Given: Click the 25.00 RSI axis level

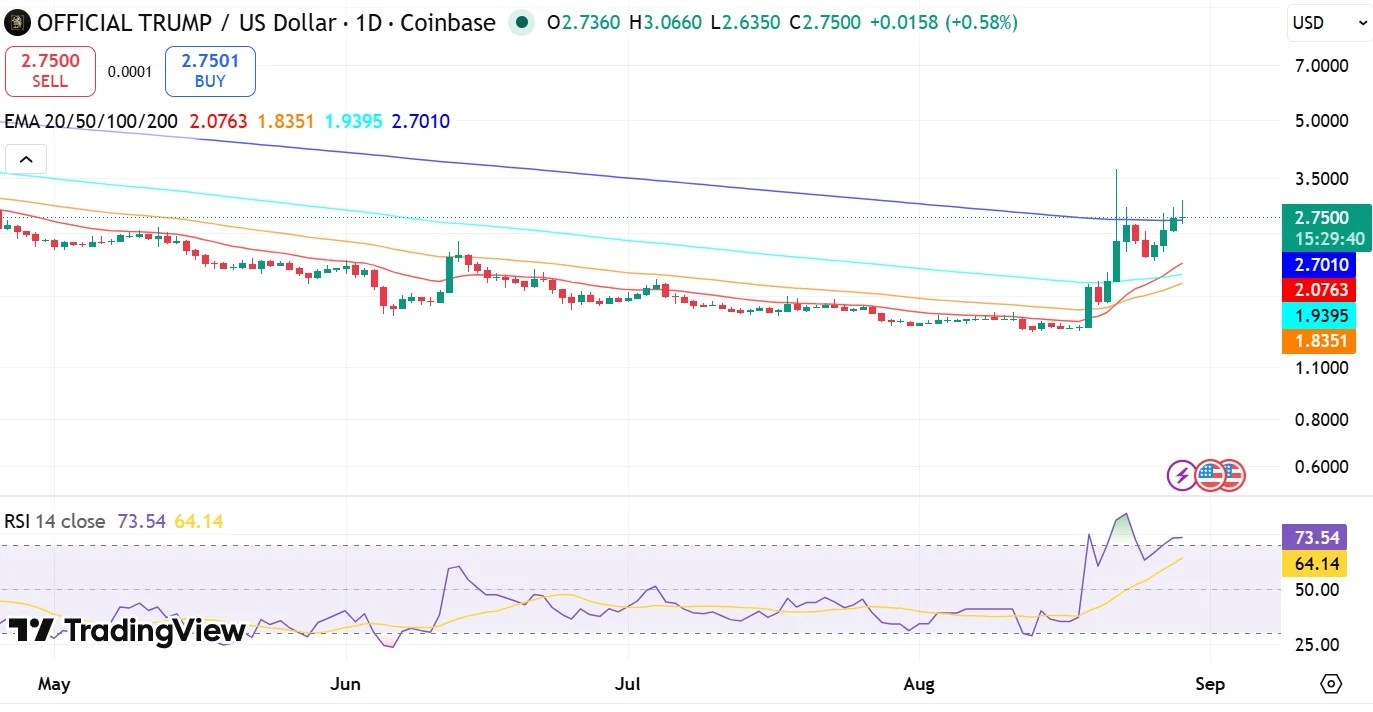Looking at the screenshot, I should tap(1317, 645).
